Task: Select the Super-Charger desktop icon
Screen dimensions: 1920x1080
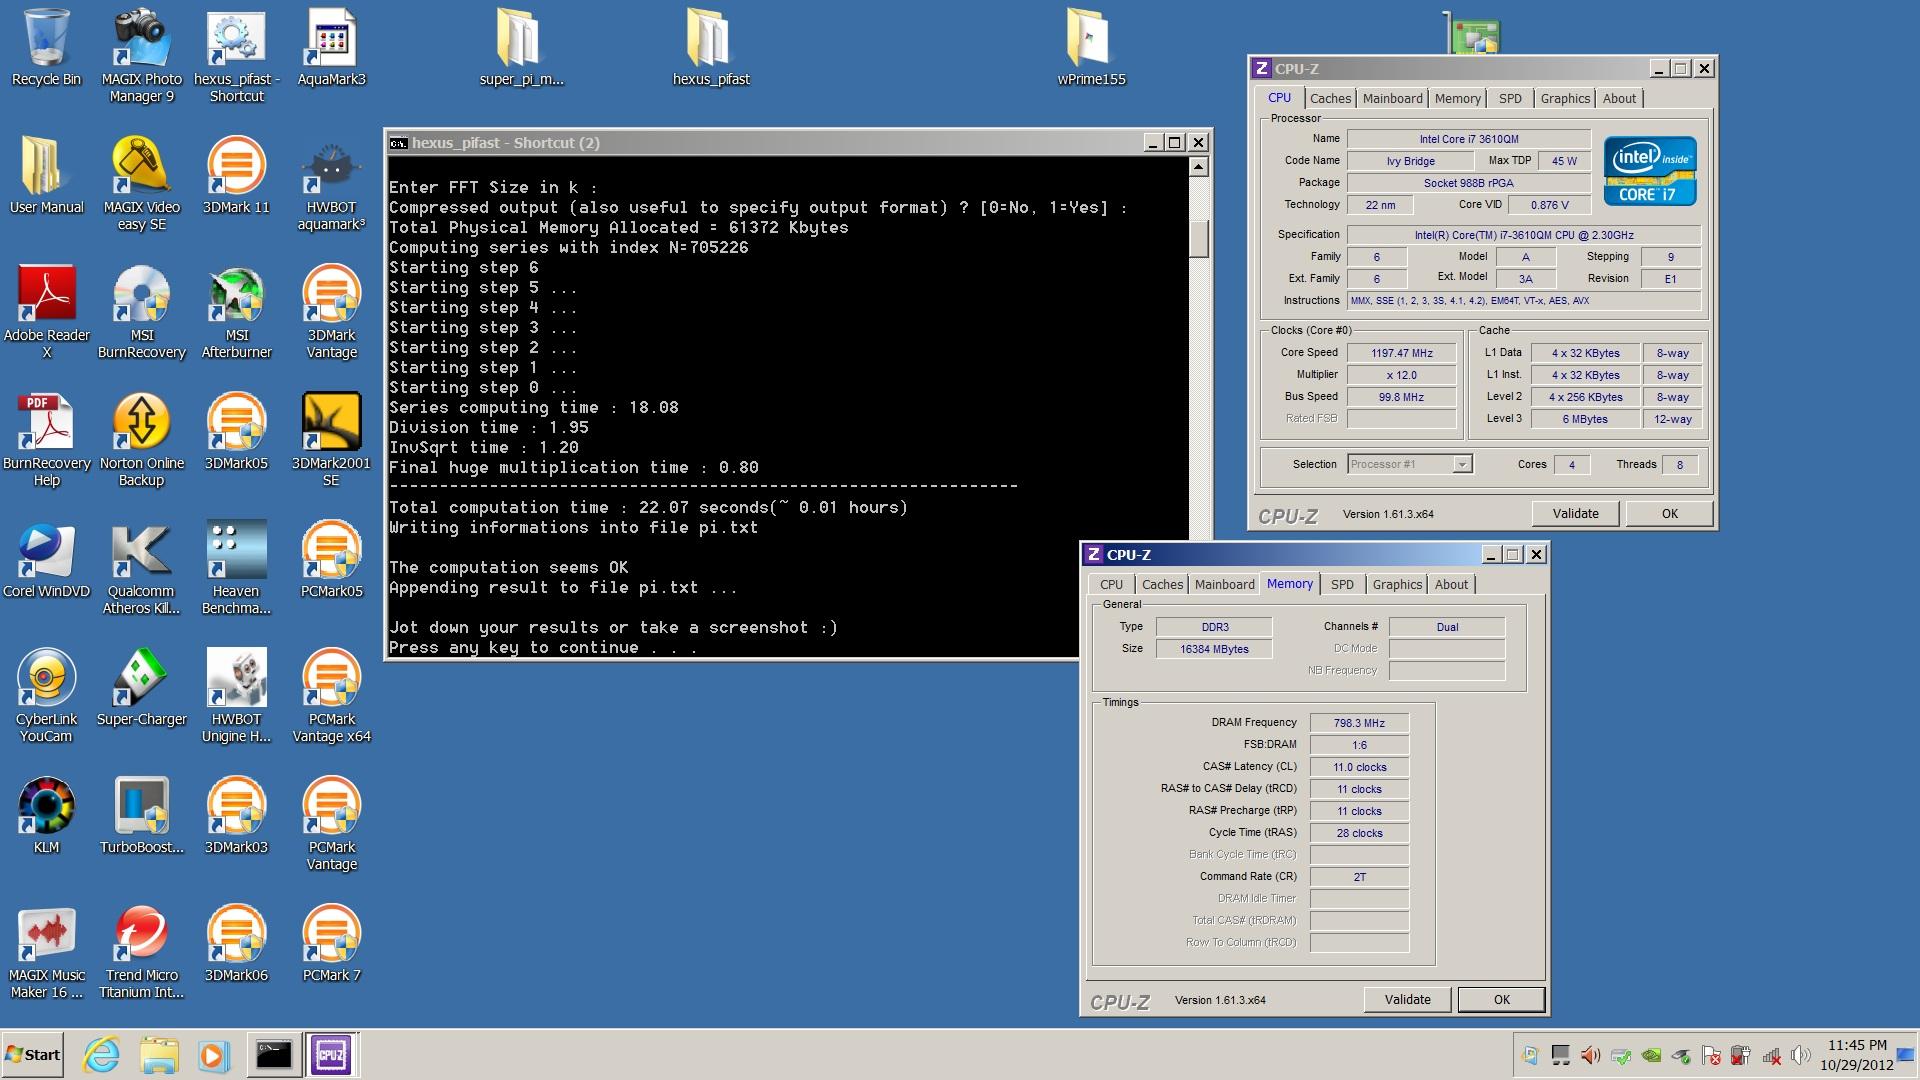Action: click(x=141, y=689)
